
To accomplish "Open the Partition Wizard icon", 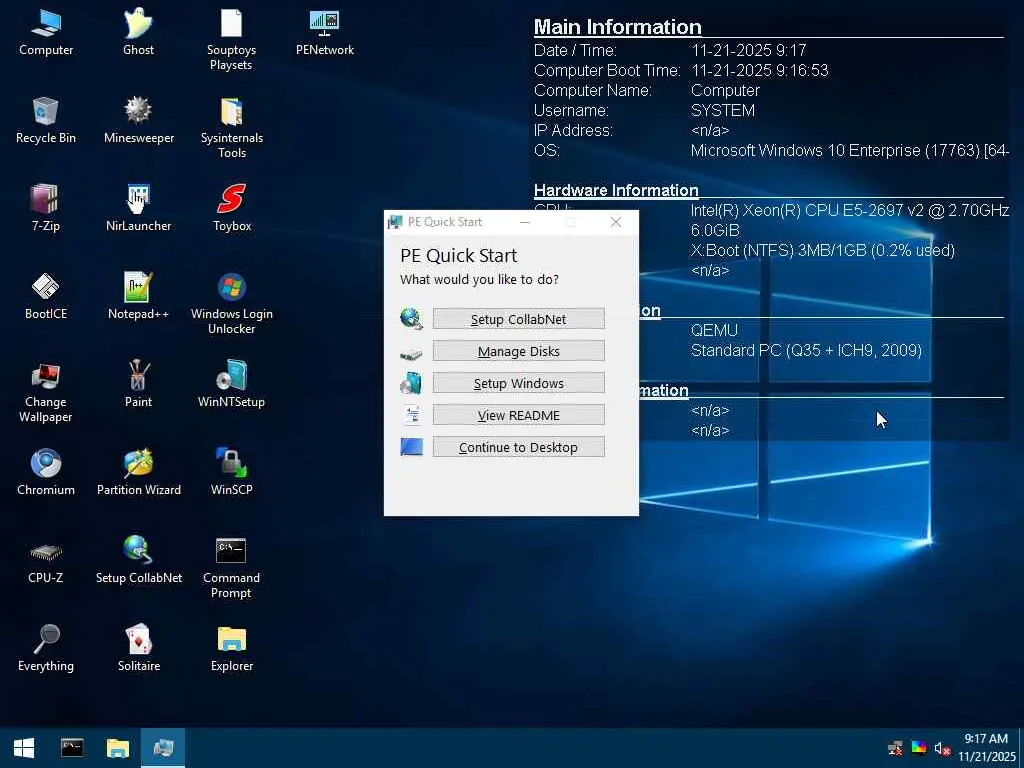I will 138,472.
